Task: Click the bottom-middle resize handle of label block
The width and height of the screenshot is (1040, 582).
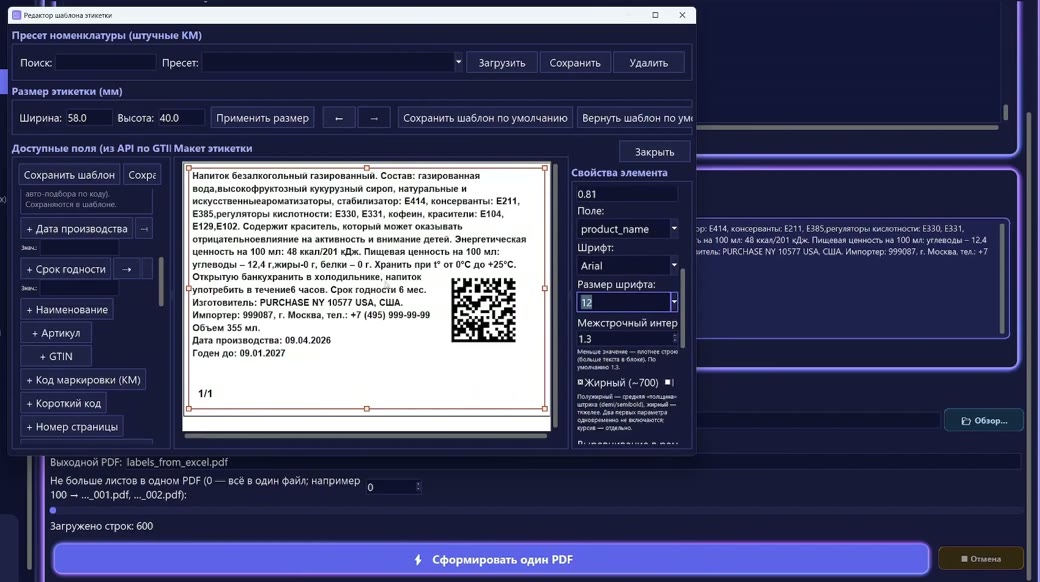Action: [367, 409]
